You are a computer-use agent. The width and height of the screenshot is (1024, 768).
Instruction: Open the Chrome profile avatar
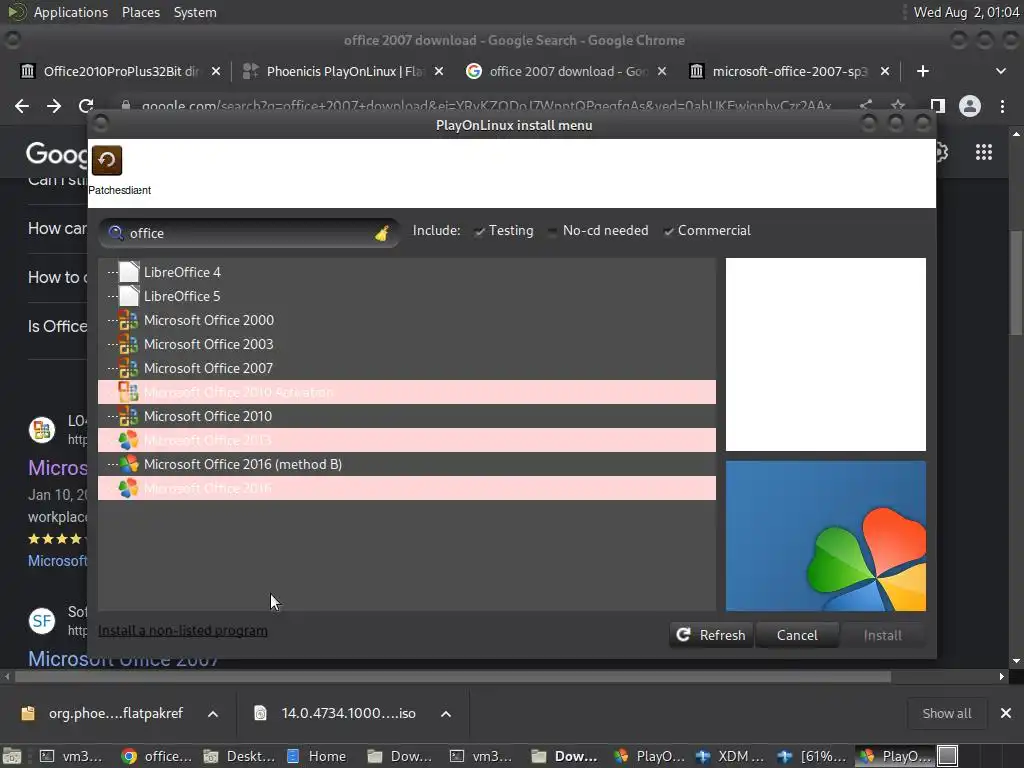click(x=970, y=106)
